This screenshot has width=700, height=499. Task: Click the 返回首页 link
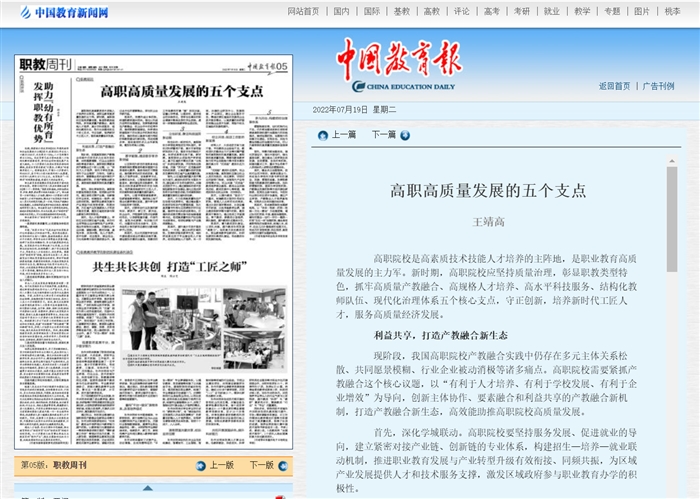coord(614,86)
